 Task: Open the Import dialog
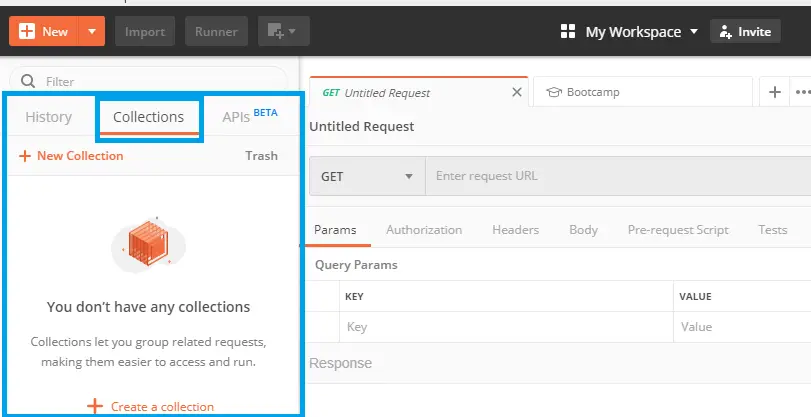[145, 31]
